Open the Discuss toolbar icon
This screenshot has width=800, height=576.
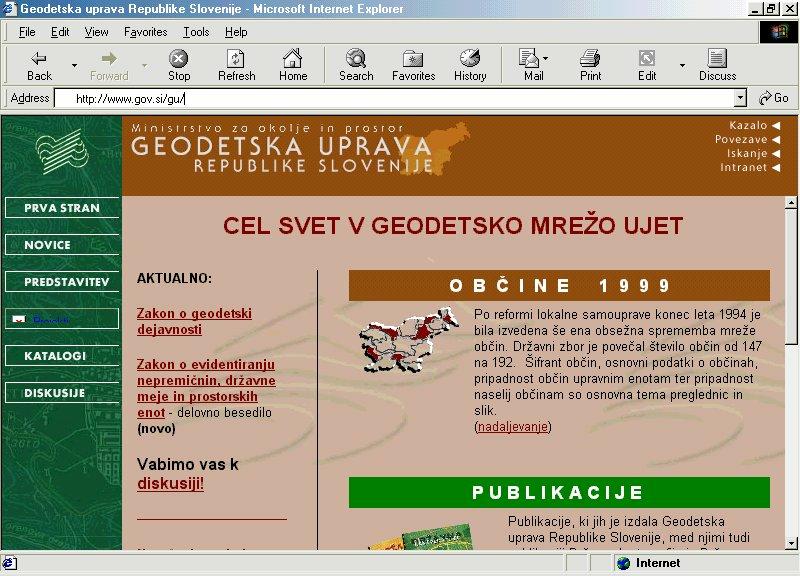click(x=717, y=58)
